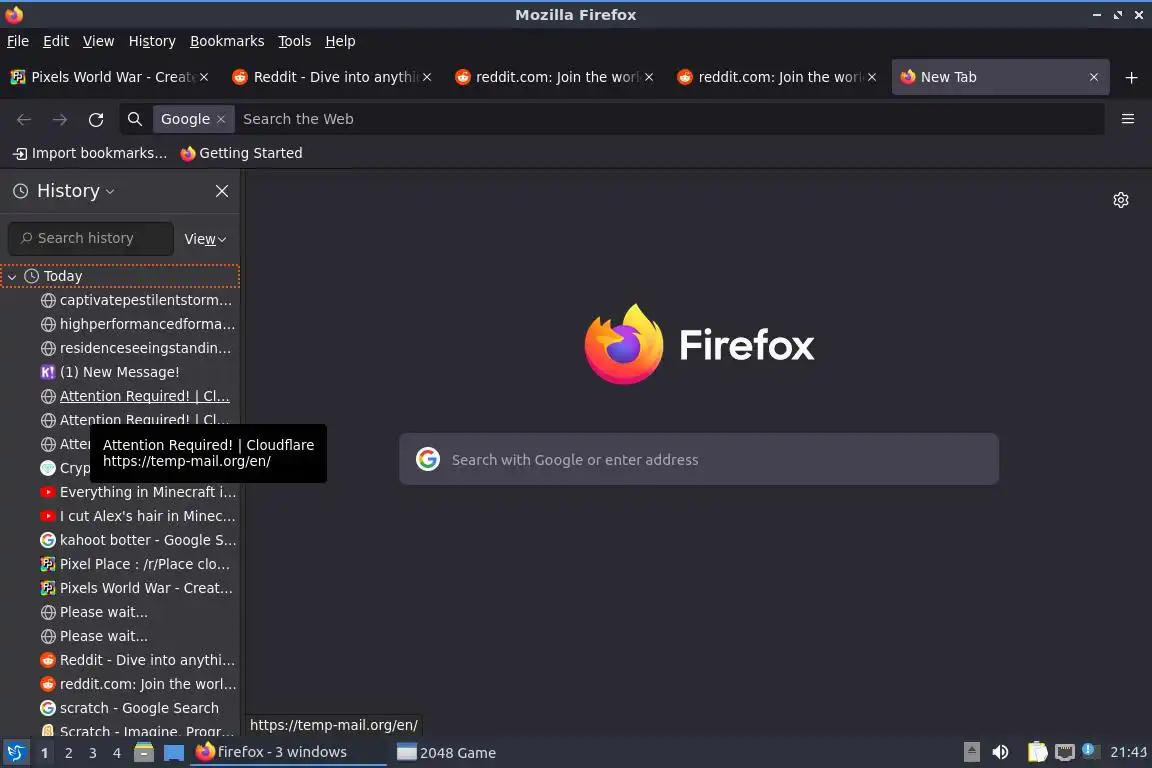The height and width of the screenshot is (768, 1152).
Task: Open the File menu
Action: [18, 41]
